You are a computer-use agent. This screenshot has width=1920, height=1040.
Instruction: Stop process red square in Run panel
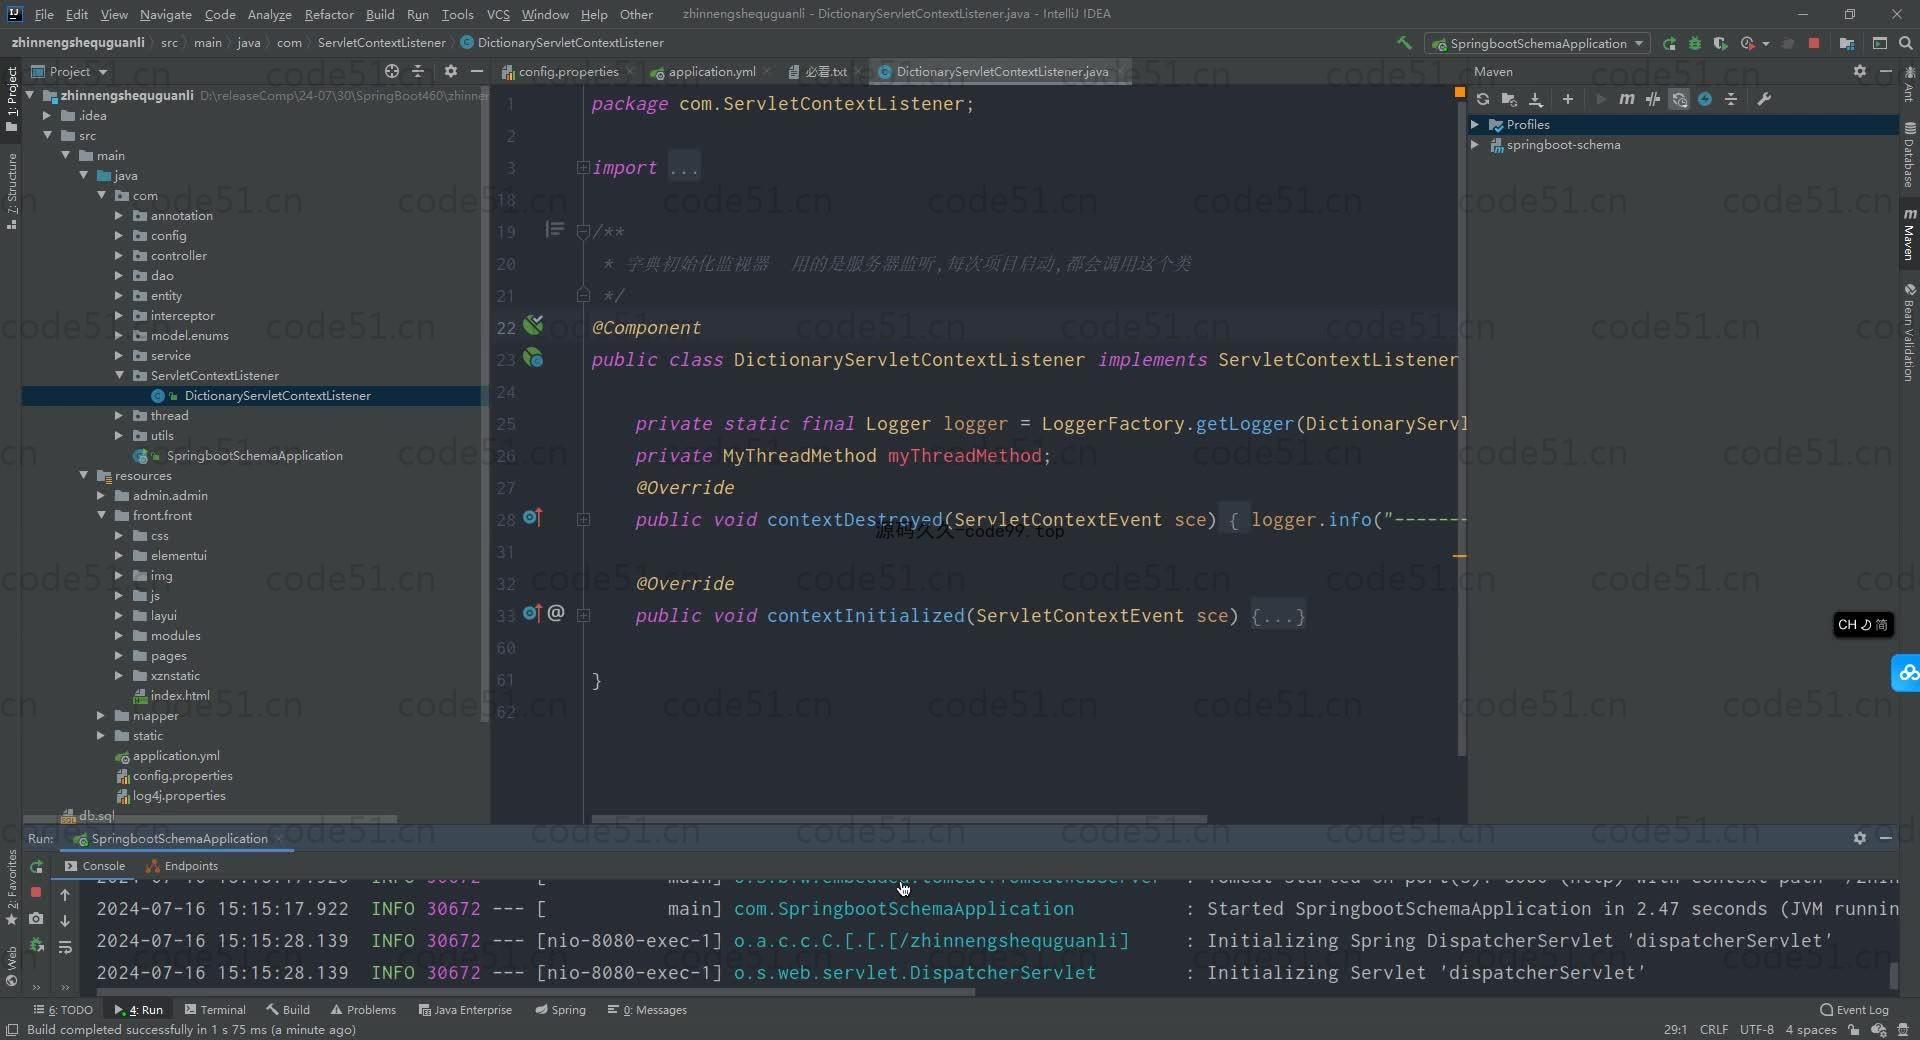[36, 891]
